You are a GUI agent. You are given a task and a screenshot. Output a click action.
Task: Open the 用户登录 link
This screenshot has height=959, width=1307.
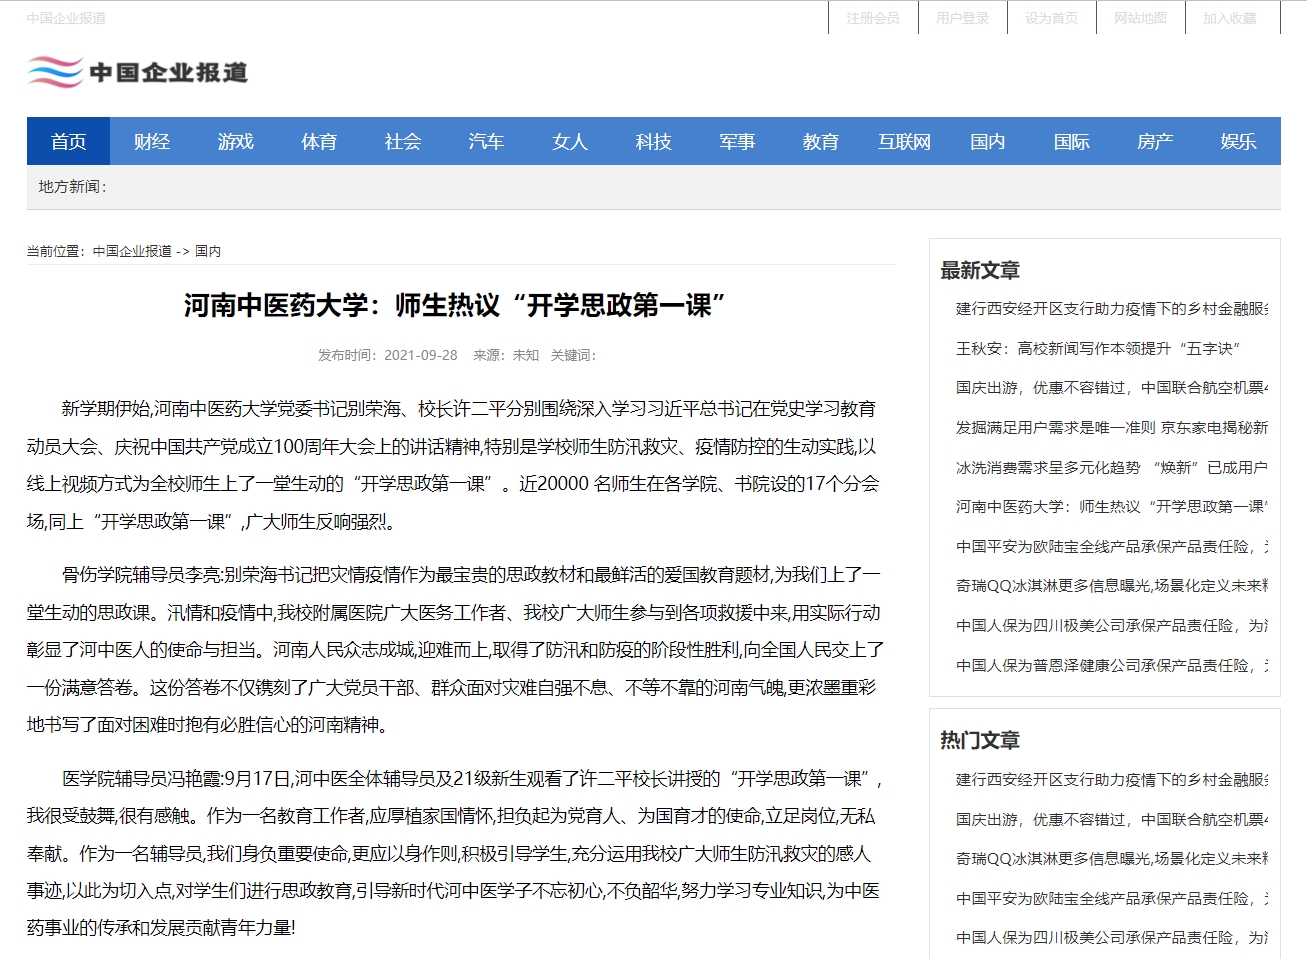pos(962,18)
